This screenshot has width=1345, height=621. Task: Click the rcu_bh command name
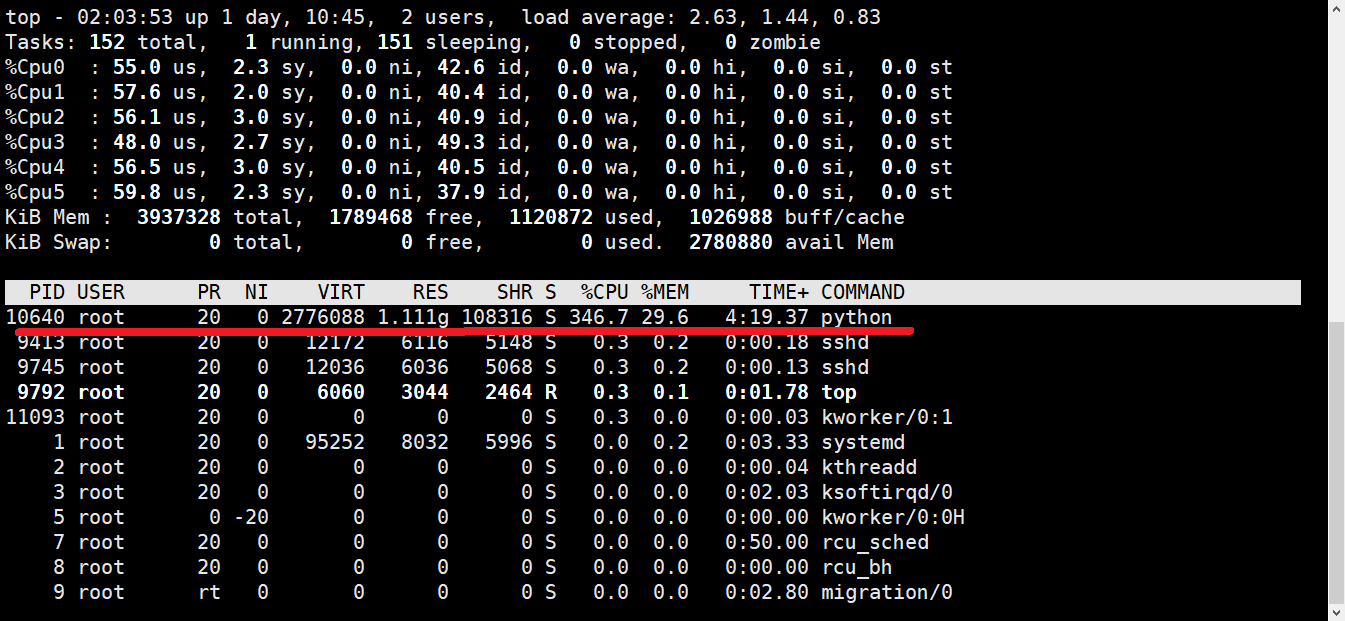(x=857, y=567)
